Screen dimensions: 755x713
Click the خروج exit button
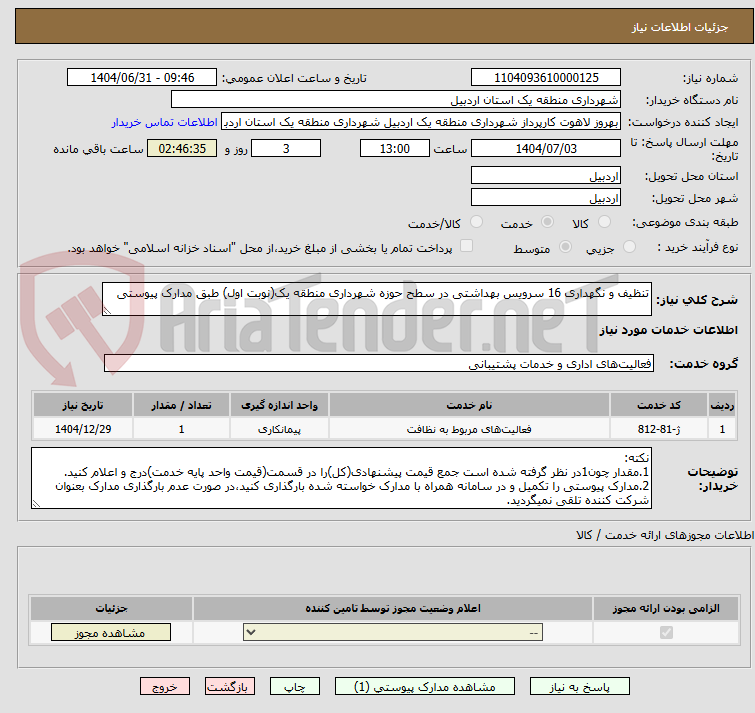(165, 687)
